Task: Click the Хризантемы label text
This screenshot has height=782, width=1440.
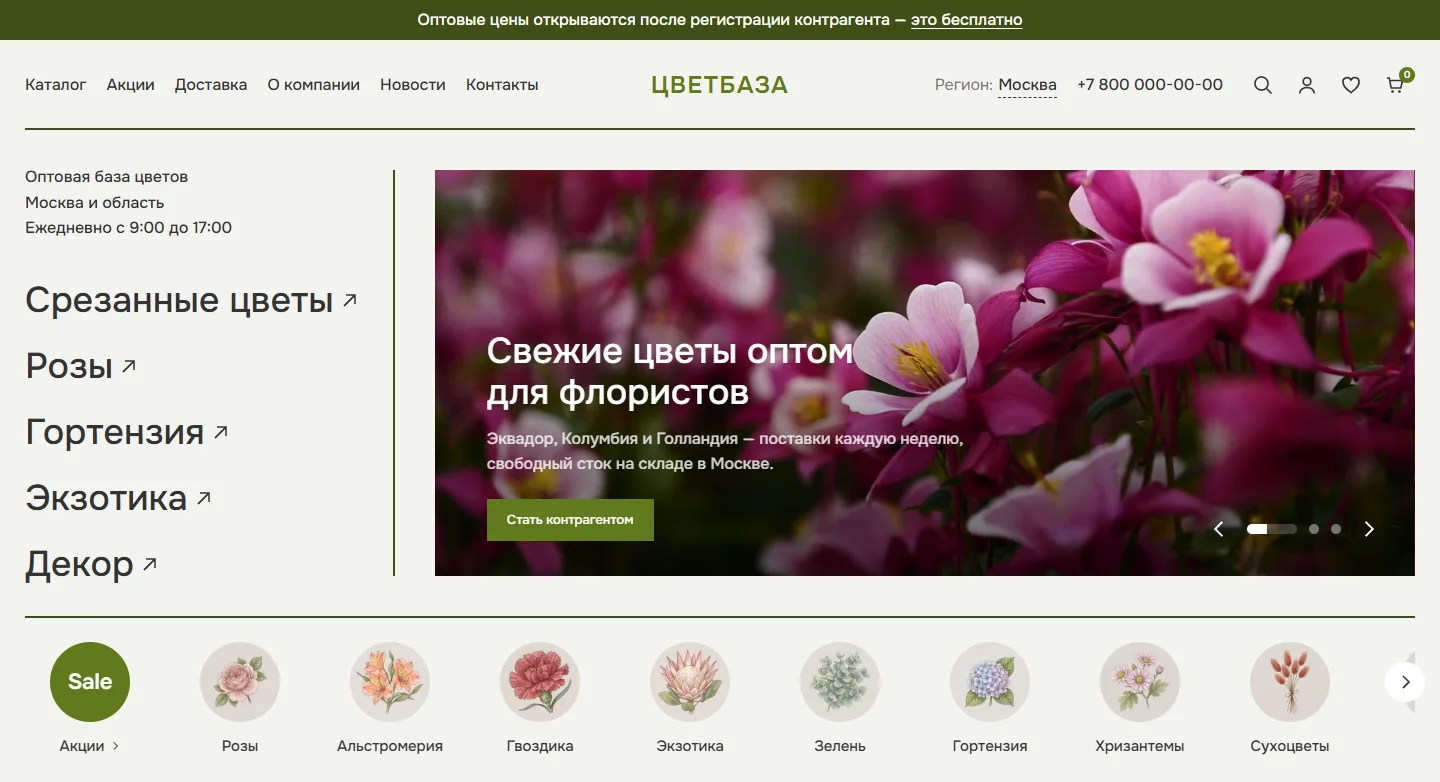Action: pos(1140,746)
